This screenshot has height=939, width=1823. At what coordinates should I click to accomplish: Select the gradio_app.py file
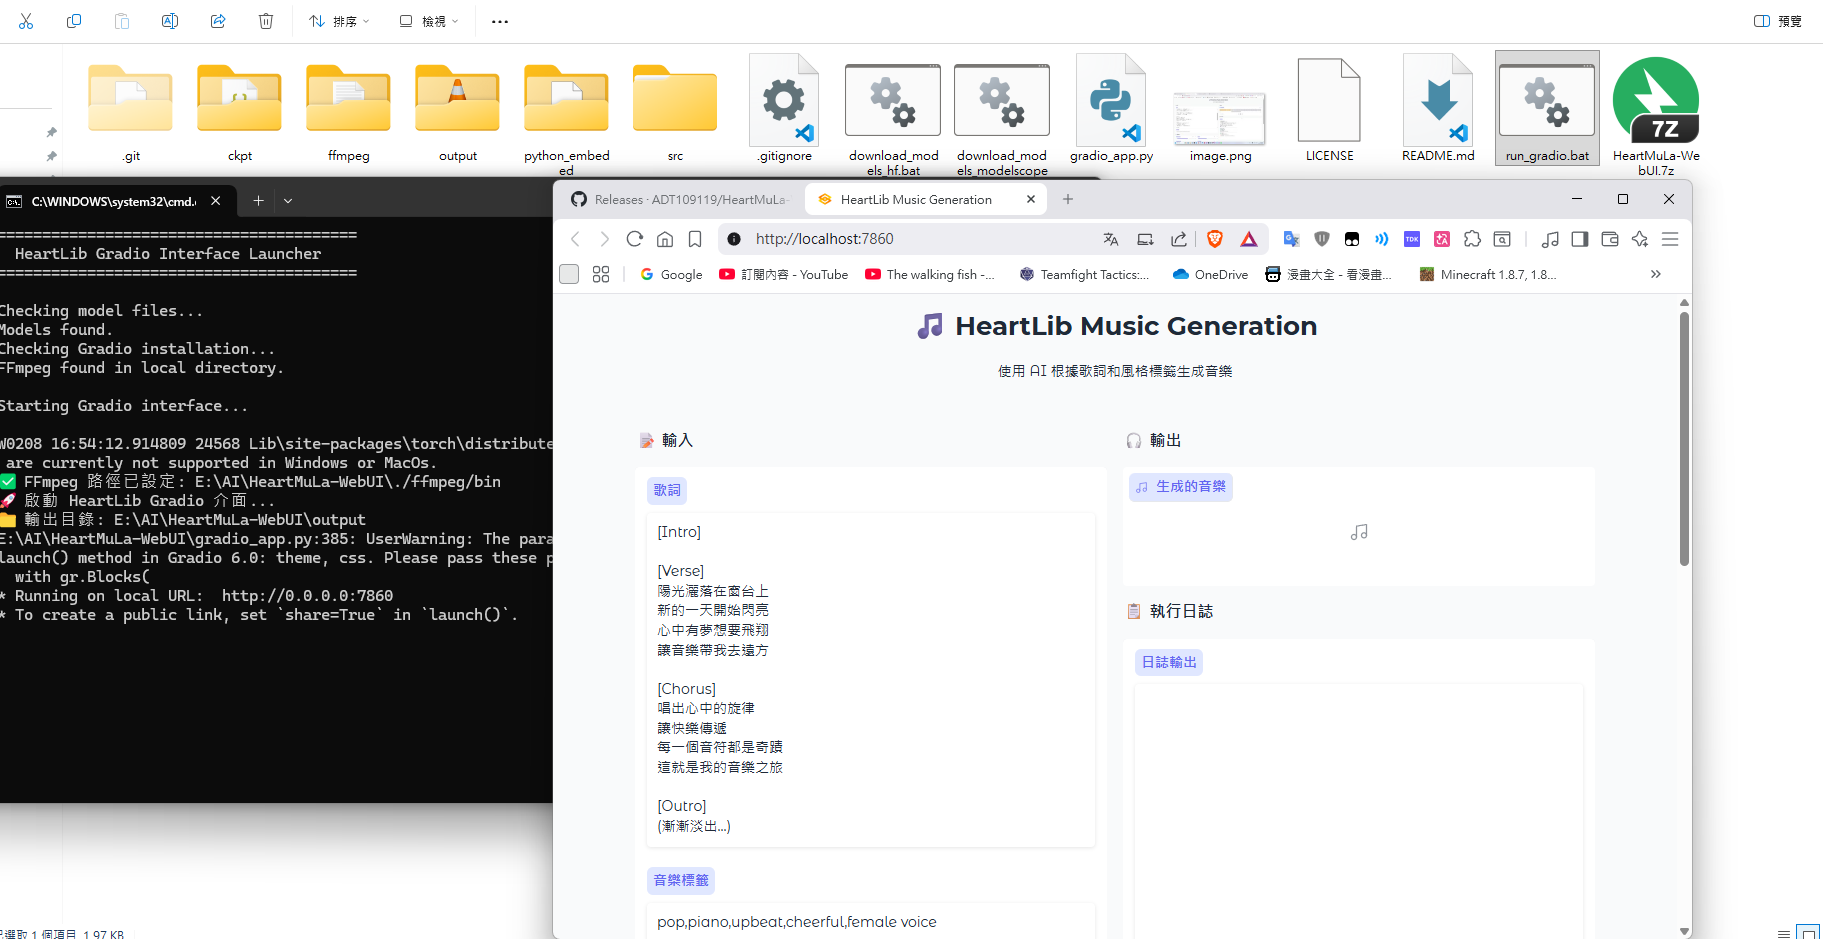(x=1112, y=110)
